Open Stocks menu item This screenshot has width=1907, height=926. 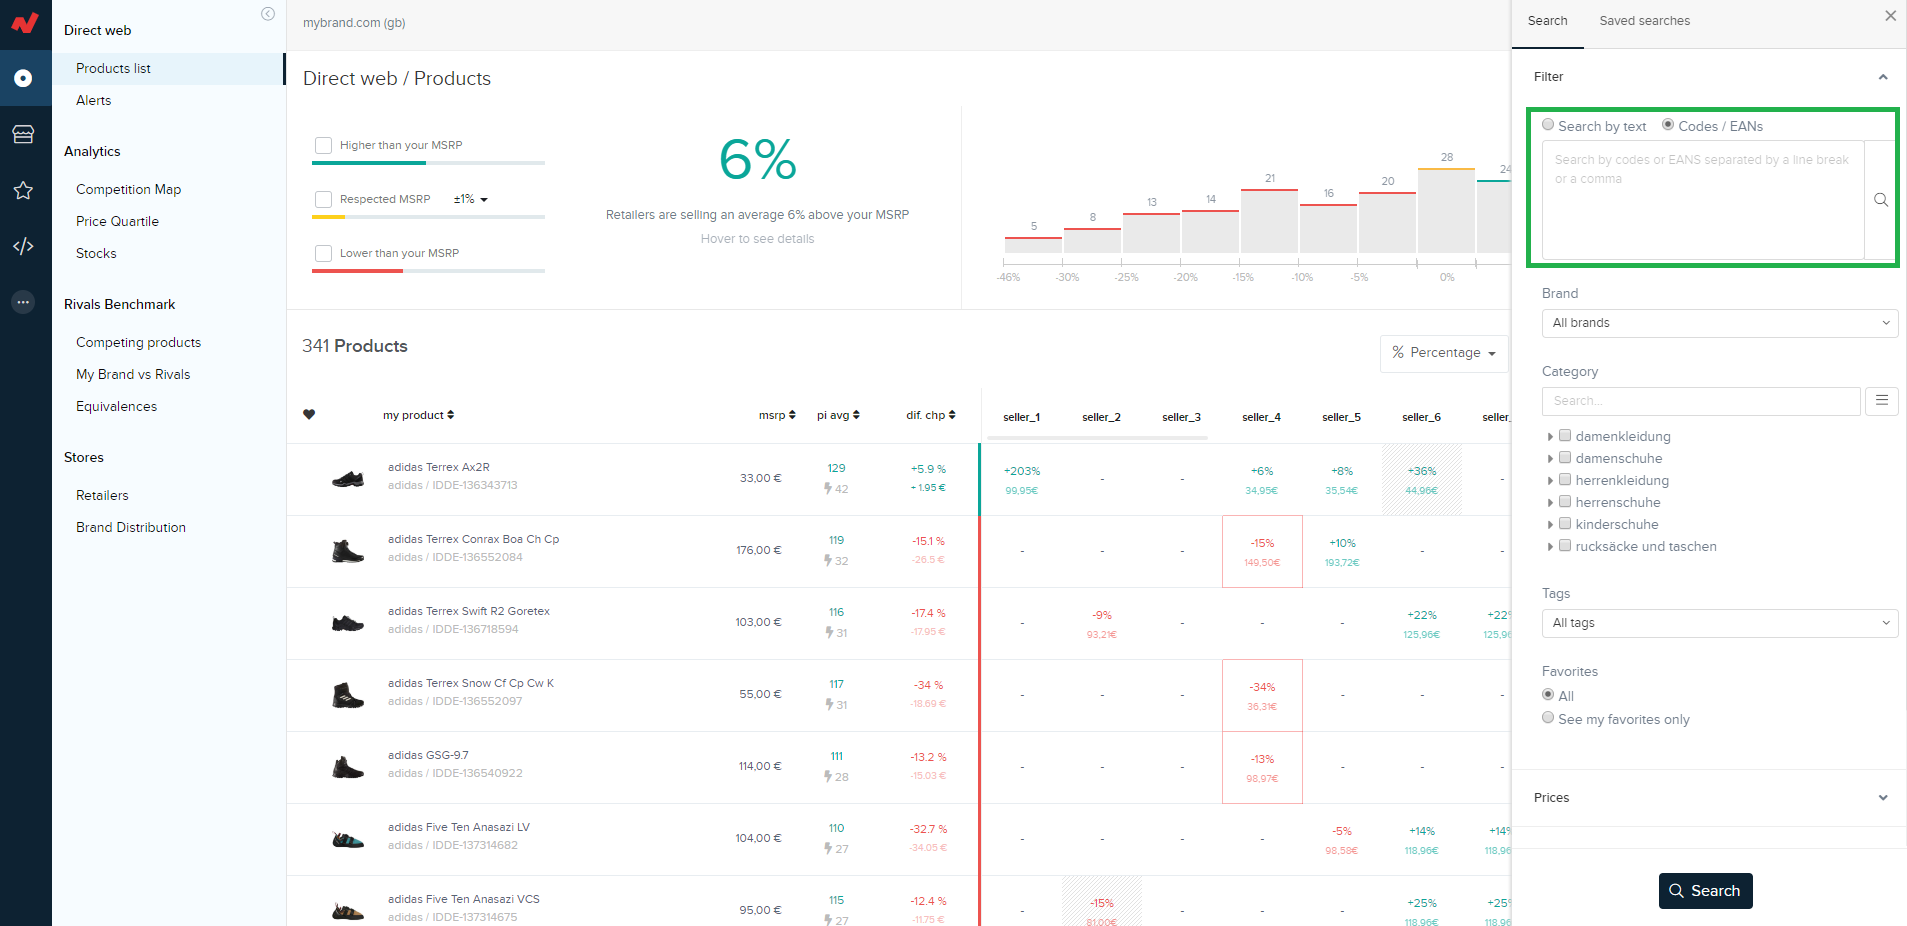point(96,253)
